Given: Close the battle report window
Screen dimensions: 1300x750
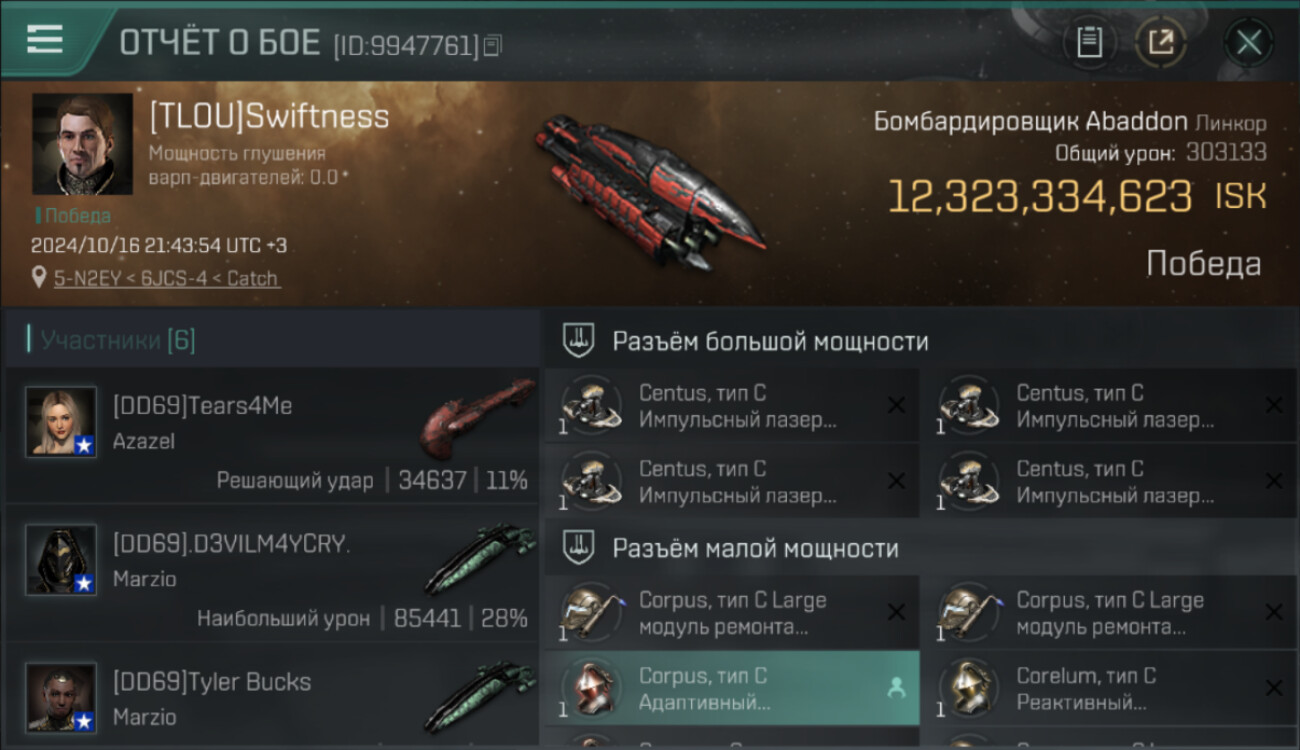Looking at the screenshot, I should 1248,42.
